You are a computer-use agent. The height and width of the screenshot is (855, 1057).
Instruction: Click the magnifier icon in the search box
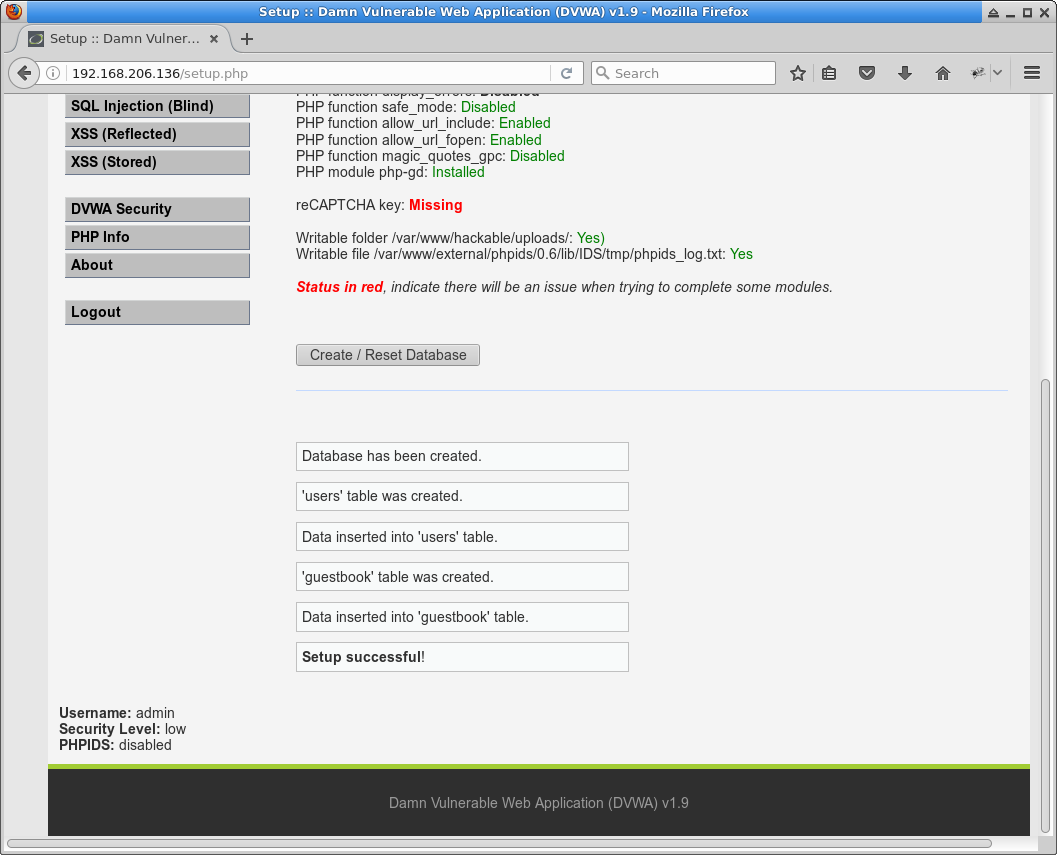[603, 73]
